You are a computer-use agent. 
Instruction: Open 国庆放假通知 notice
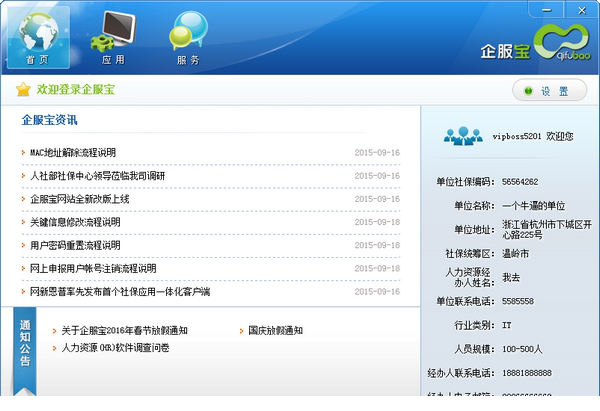point(275,330)
